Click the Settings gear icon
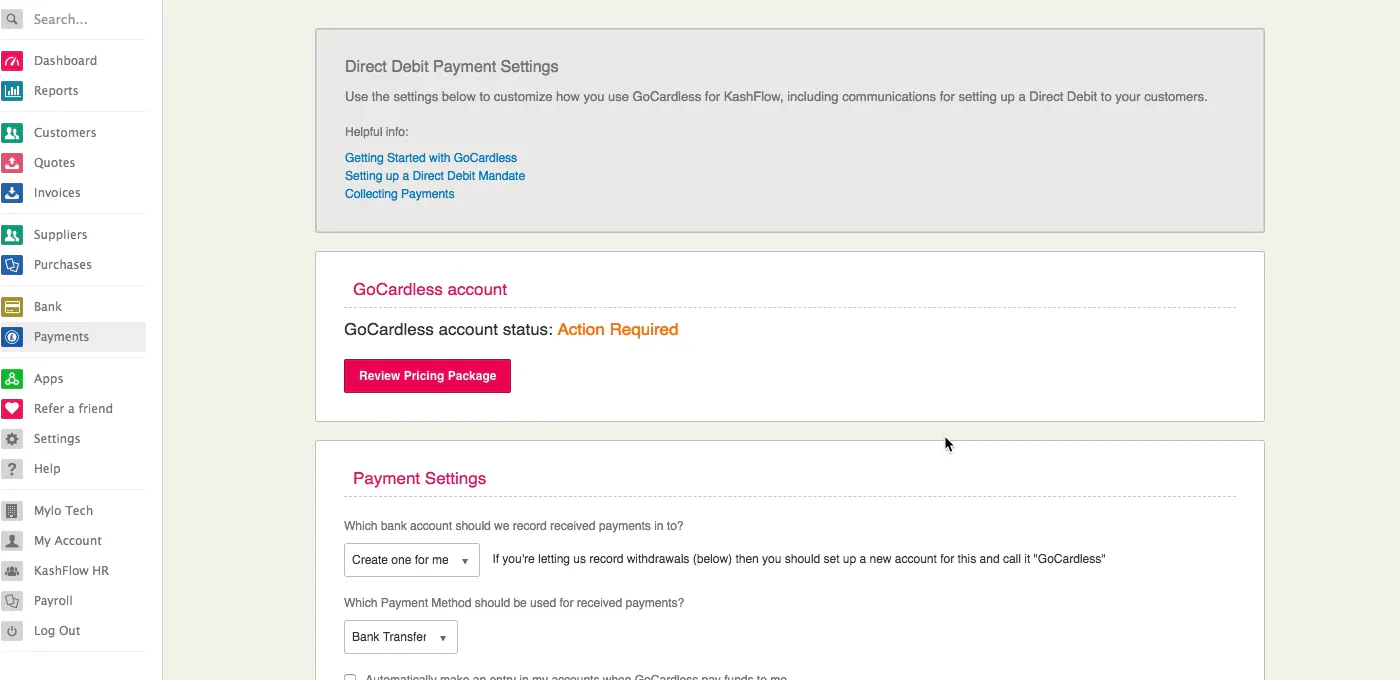Screen dimensions: 1400x680 12,439
